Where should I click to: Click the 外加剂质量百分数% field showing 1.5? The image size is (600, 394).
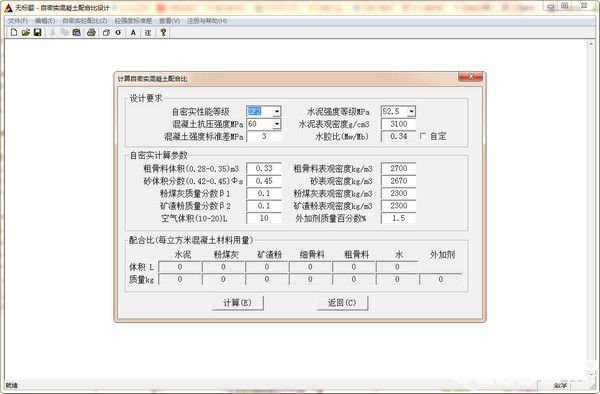[398, 218]
